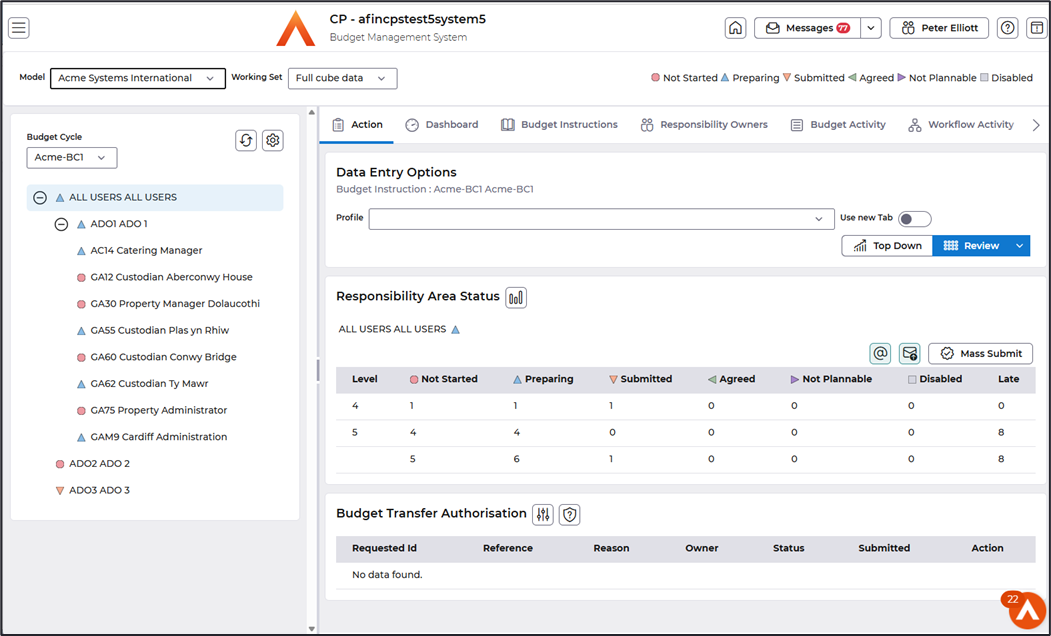Click the Mass Submit button
The image size is (1051, 636).
(980, 354)
